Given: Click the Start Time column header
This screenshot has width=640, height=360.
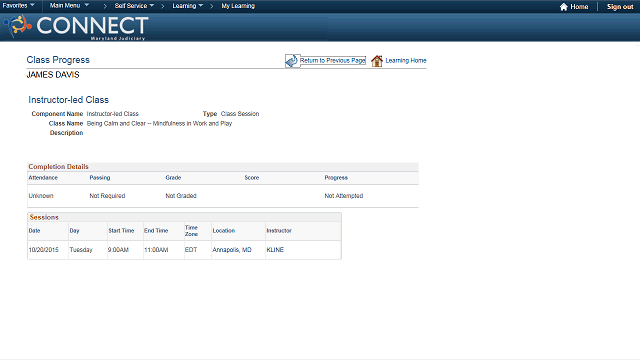Looking at the screenshot, I should tap(121, 231).
